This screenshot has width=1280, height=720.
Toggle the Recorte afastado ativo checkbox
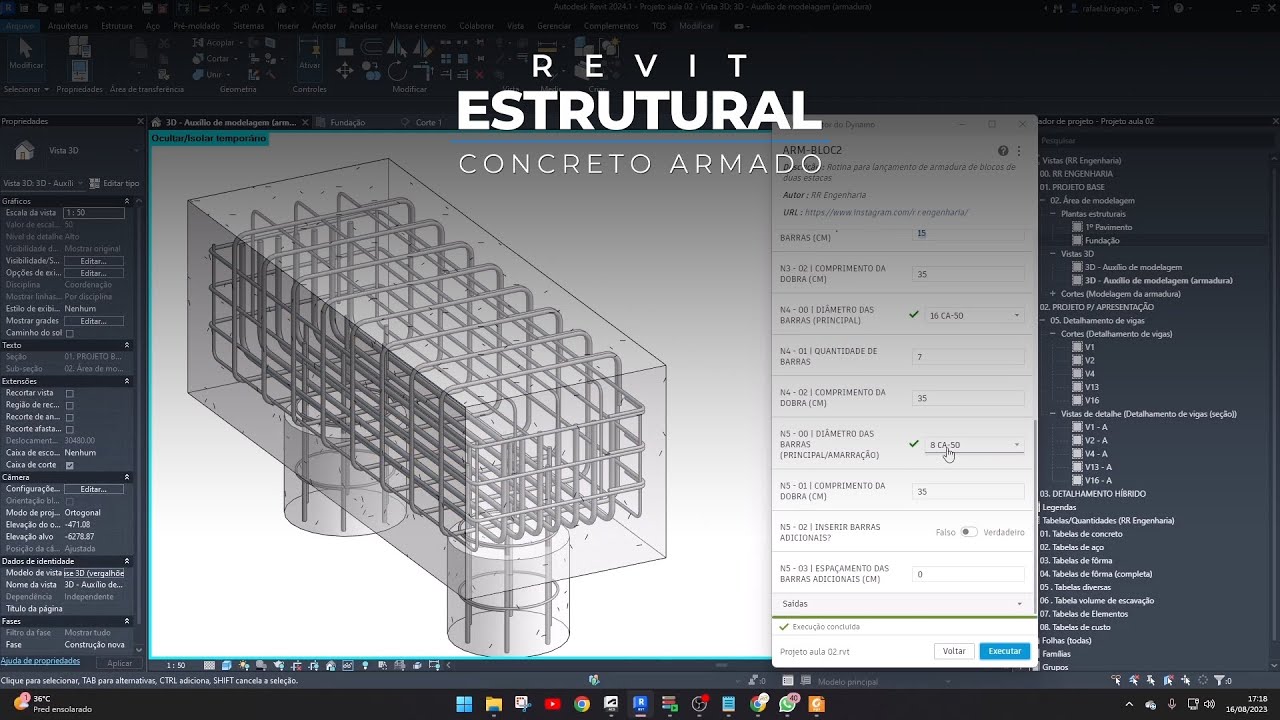(x=69, y=429)
